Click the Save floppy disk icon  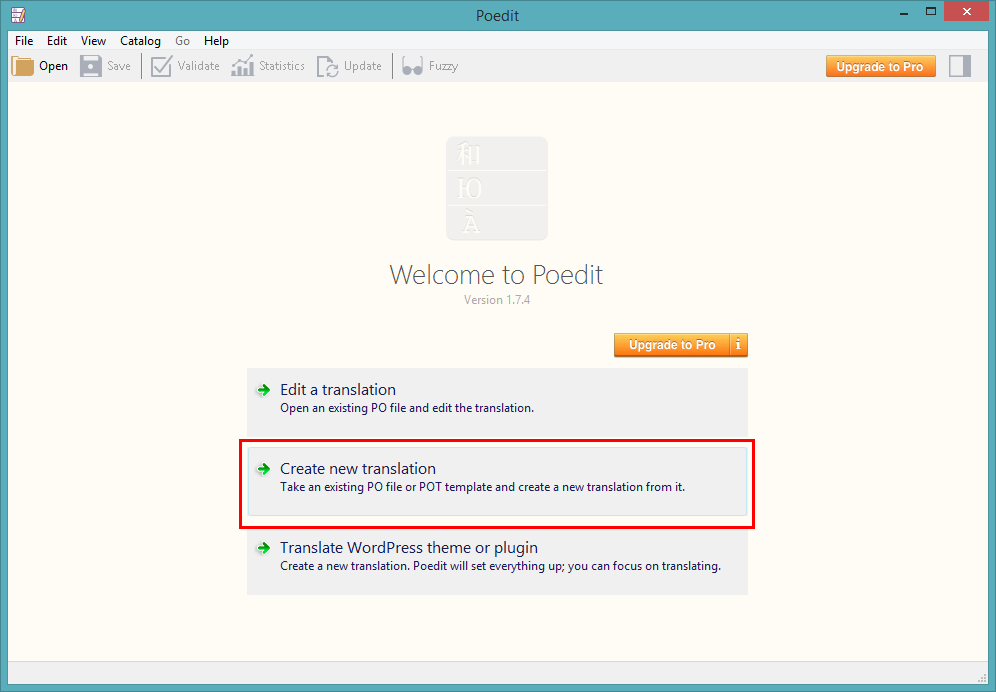pyautogui.click(x=91, y=66)
